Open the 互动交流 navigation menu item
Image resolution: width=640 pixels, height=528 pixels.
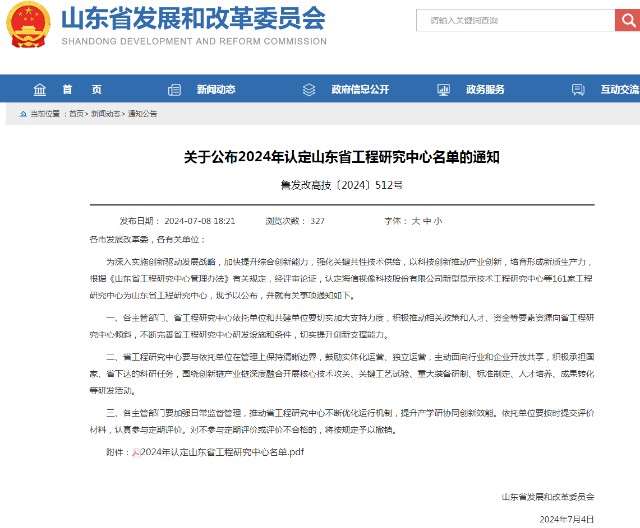[x=620, y=89]
